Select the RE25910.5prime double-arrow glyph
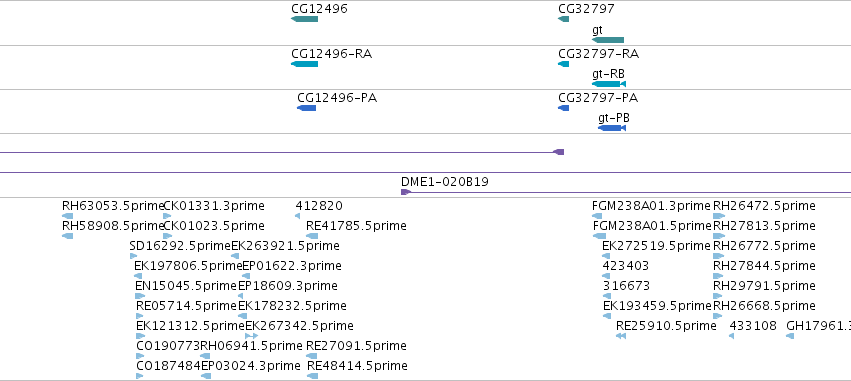Screen dimensions: 851x381 (621, 336)
